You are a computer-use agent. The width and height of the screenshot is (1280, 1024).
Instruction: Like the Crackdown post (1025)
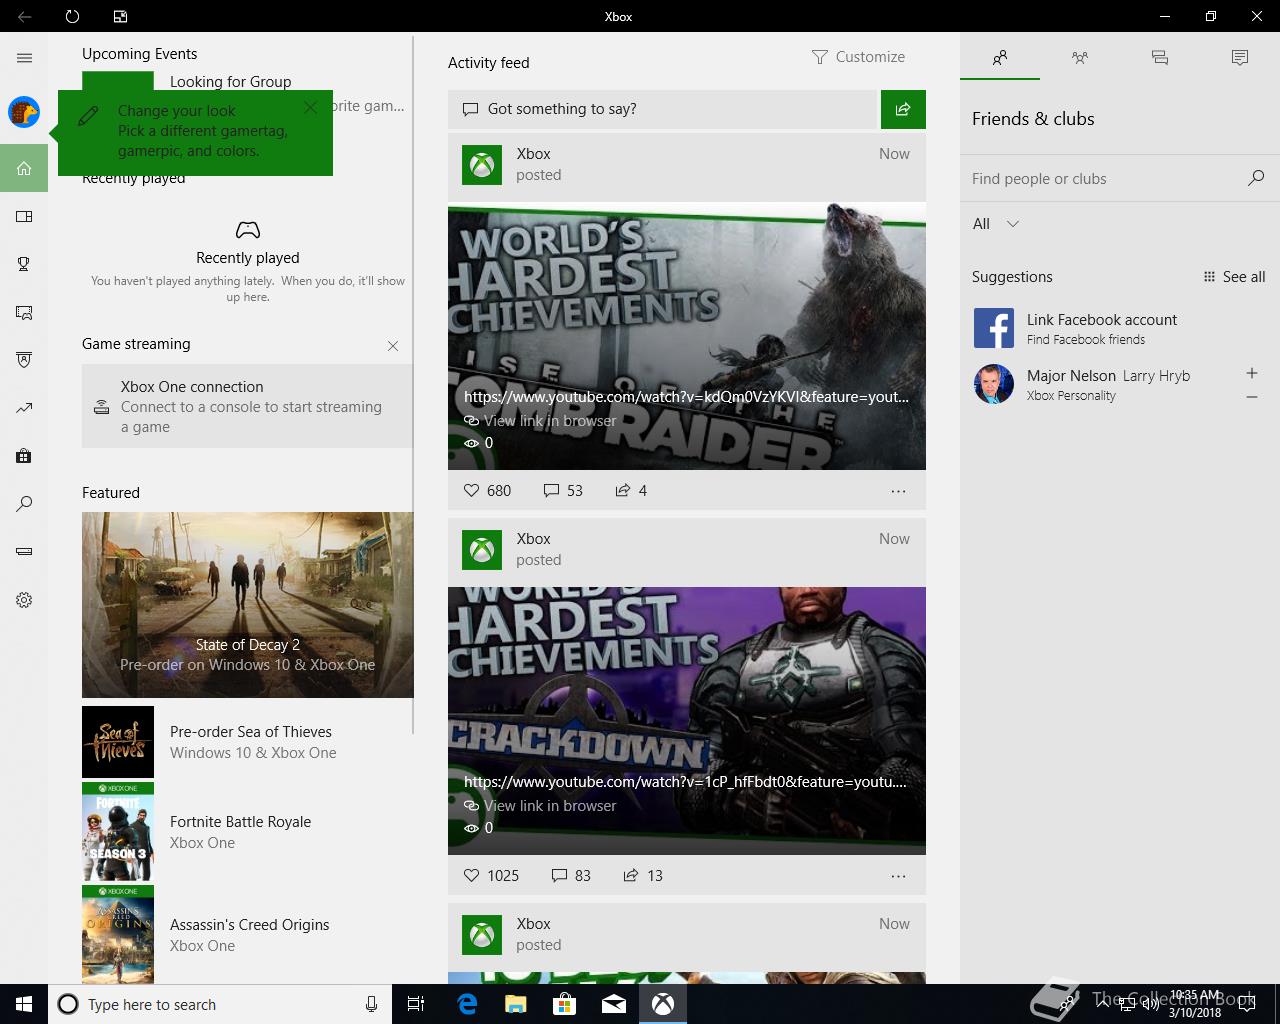click(491, 875)
